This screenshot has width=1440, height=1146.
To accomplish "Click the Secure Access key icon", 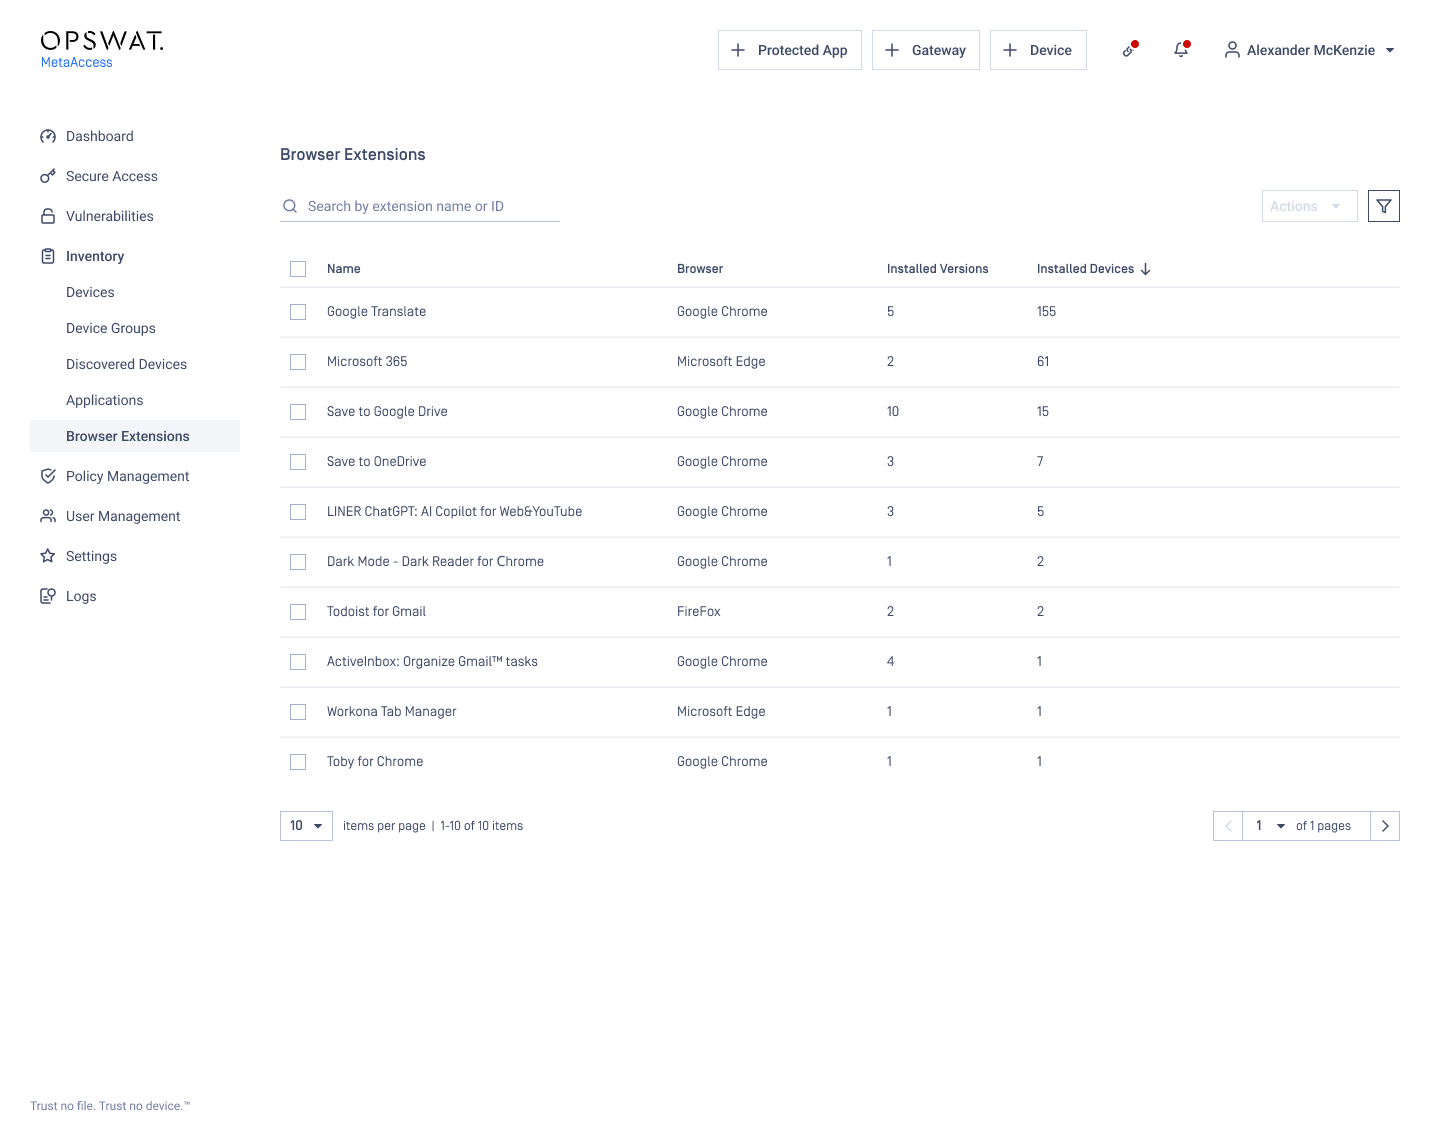I will [48, 176].
